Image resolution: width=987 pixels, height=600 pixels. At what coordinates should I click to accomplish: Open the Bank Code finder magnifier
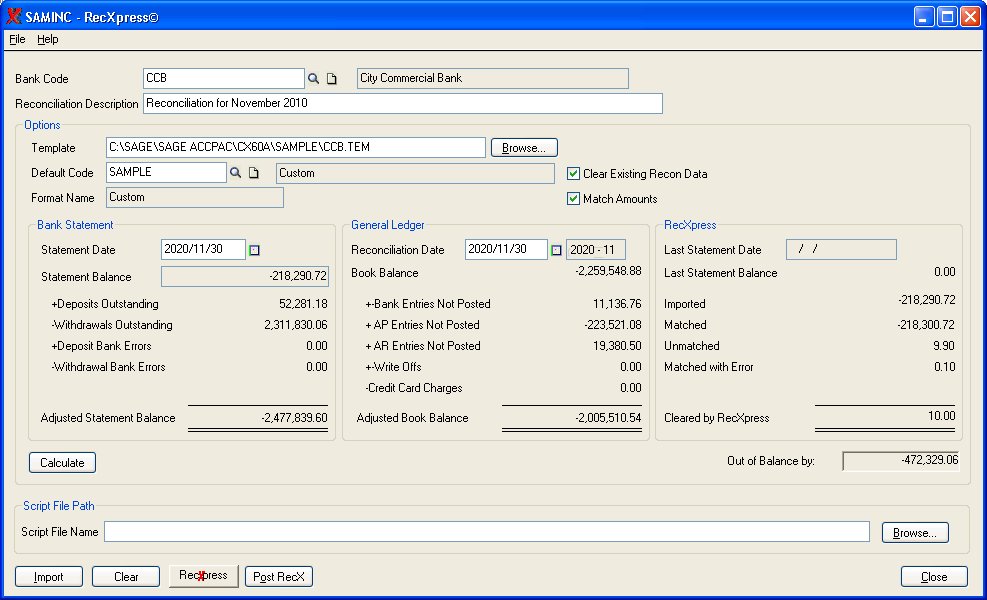click(x=313, y=79)
